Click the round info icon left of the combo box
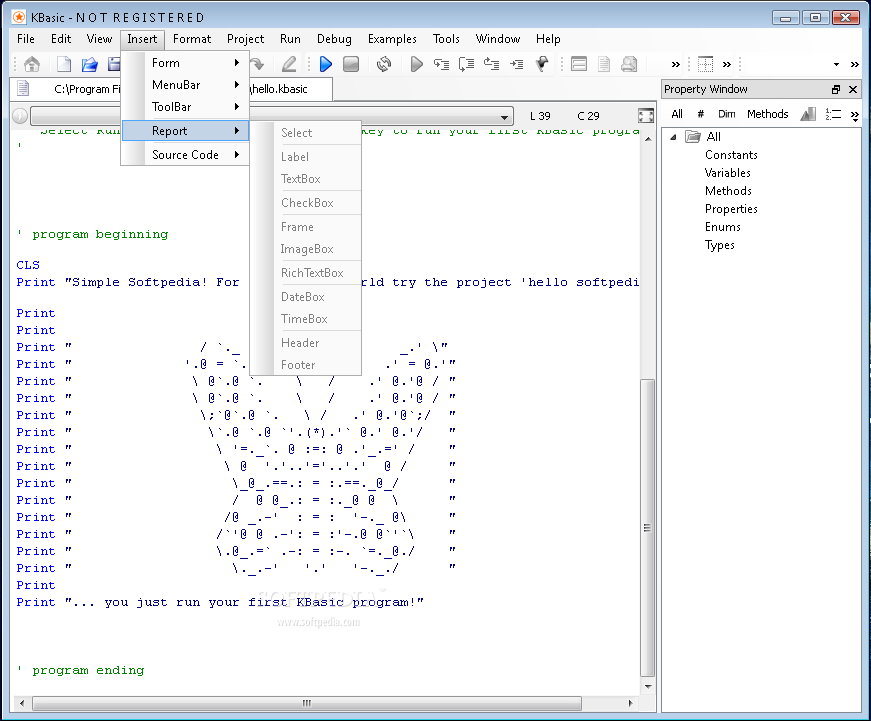 20,116
